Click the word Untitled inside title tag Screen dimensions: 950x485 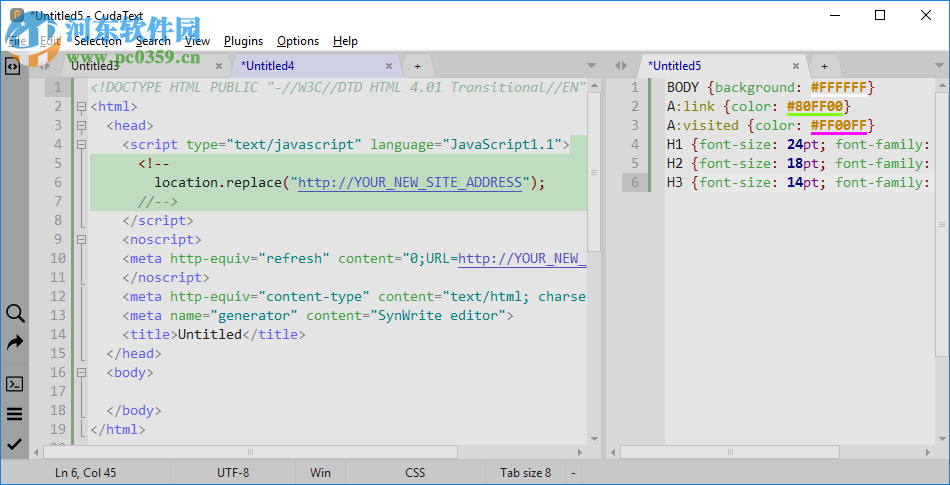click(210, 335)
